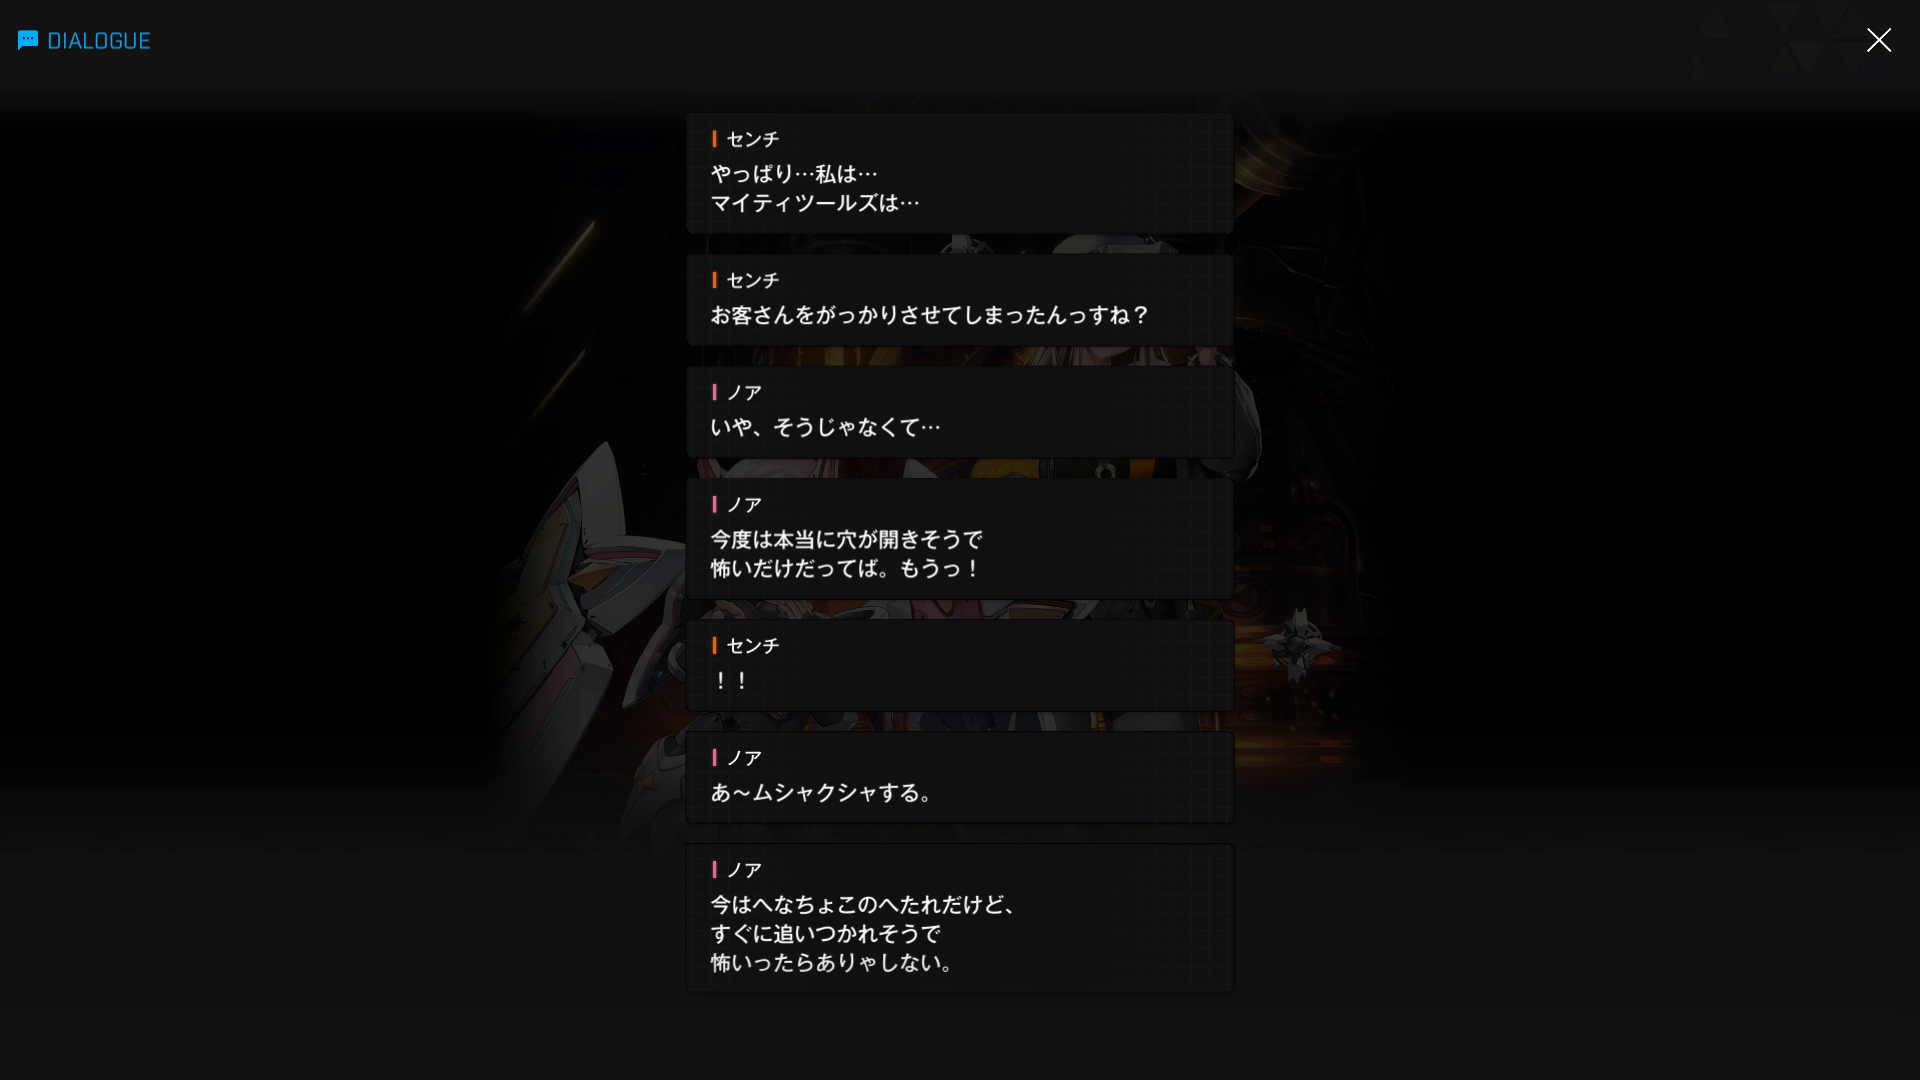Close the dialogue log with X
Viewport: 1920px width, 1080px height.
pos(1878,40)
